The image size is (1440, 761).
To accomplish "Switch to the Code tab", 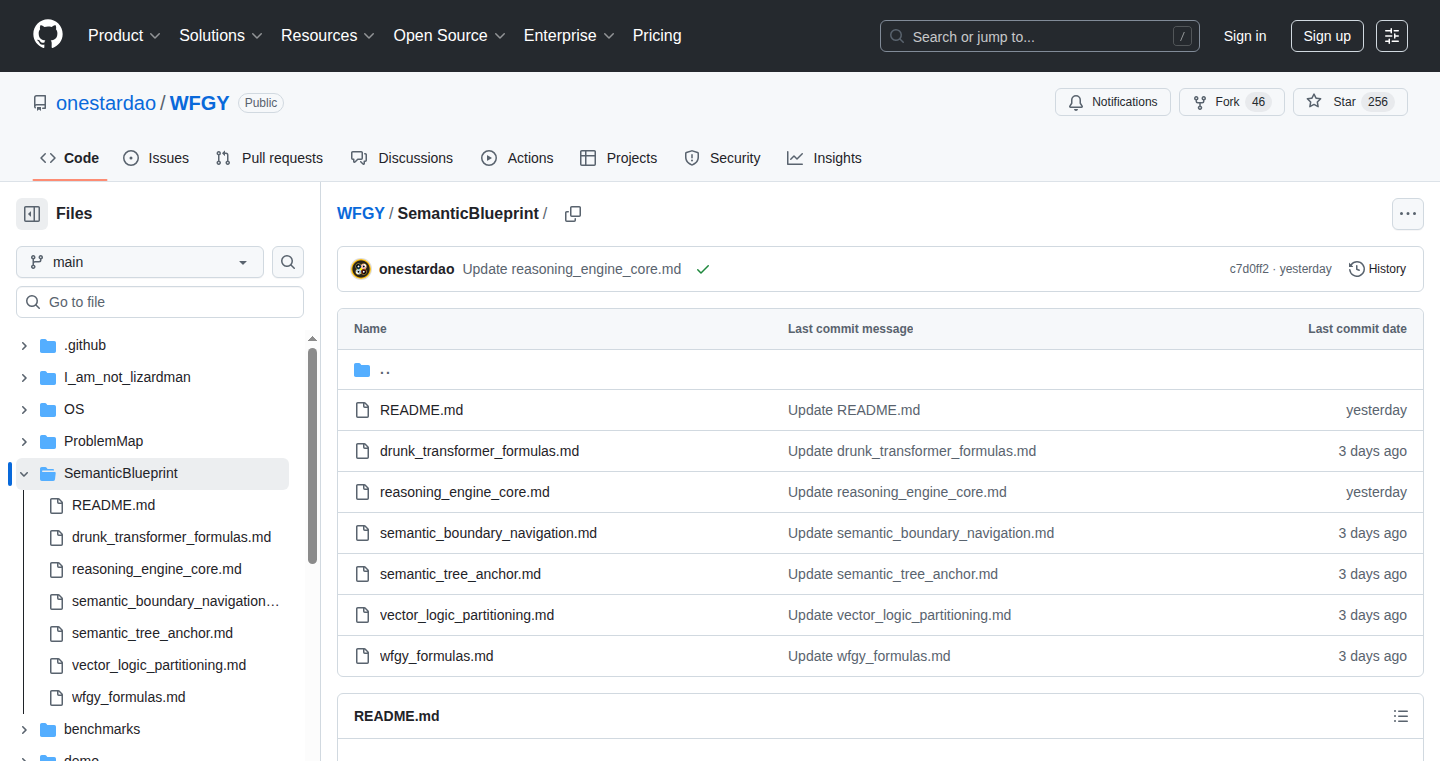I will click(x=70, y=158).
